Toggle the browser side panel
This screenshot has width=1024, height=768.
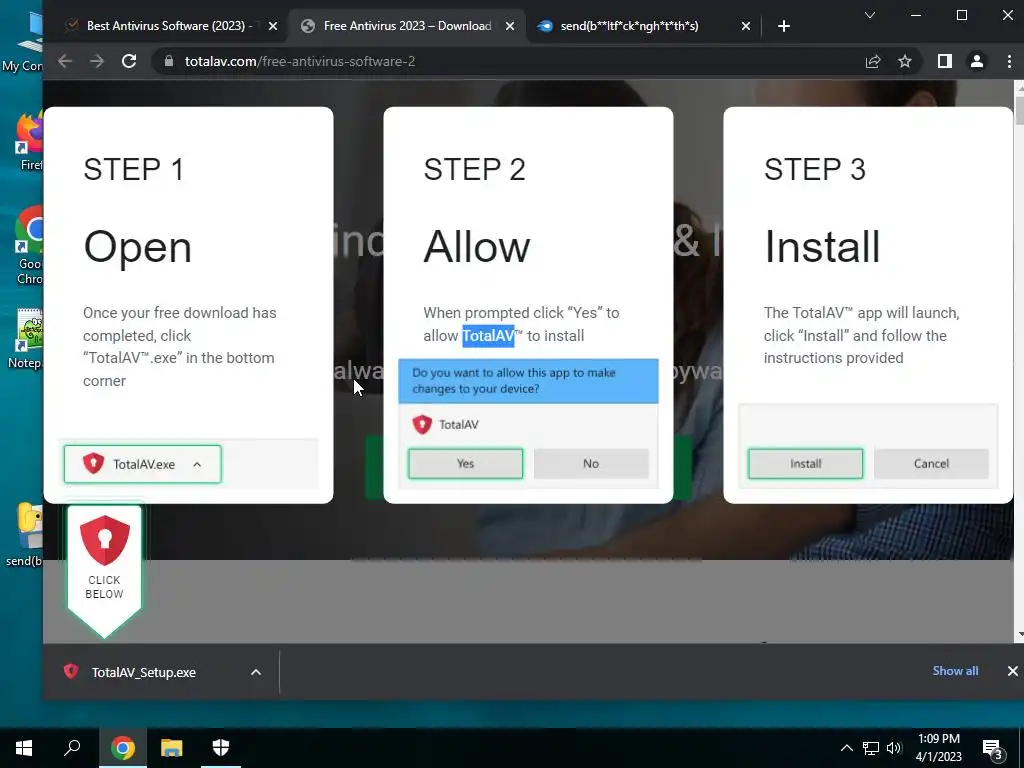coord(944,61)
